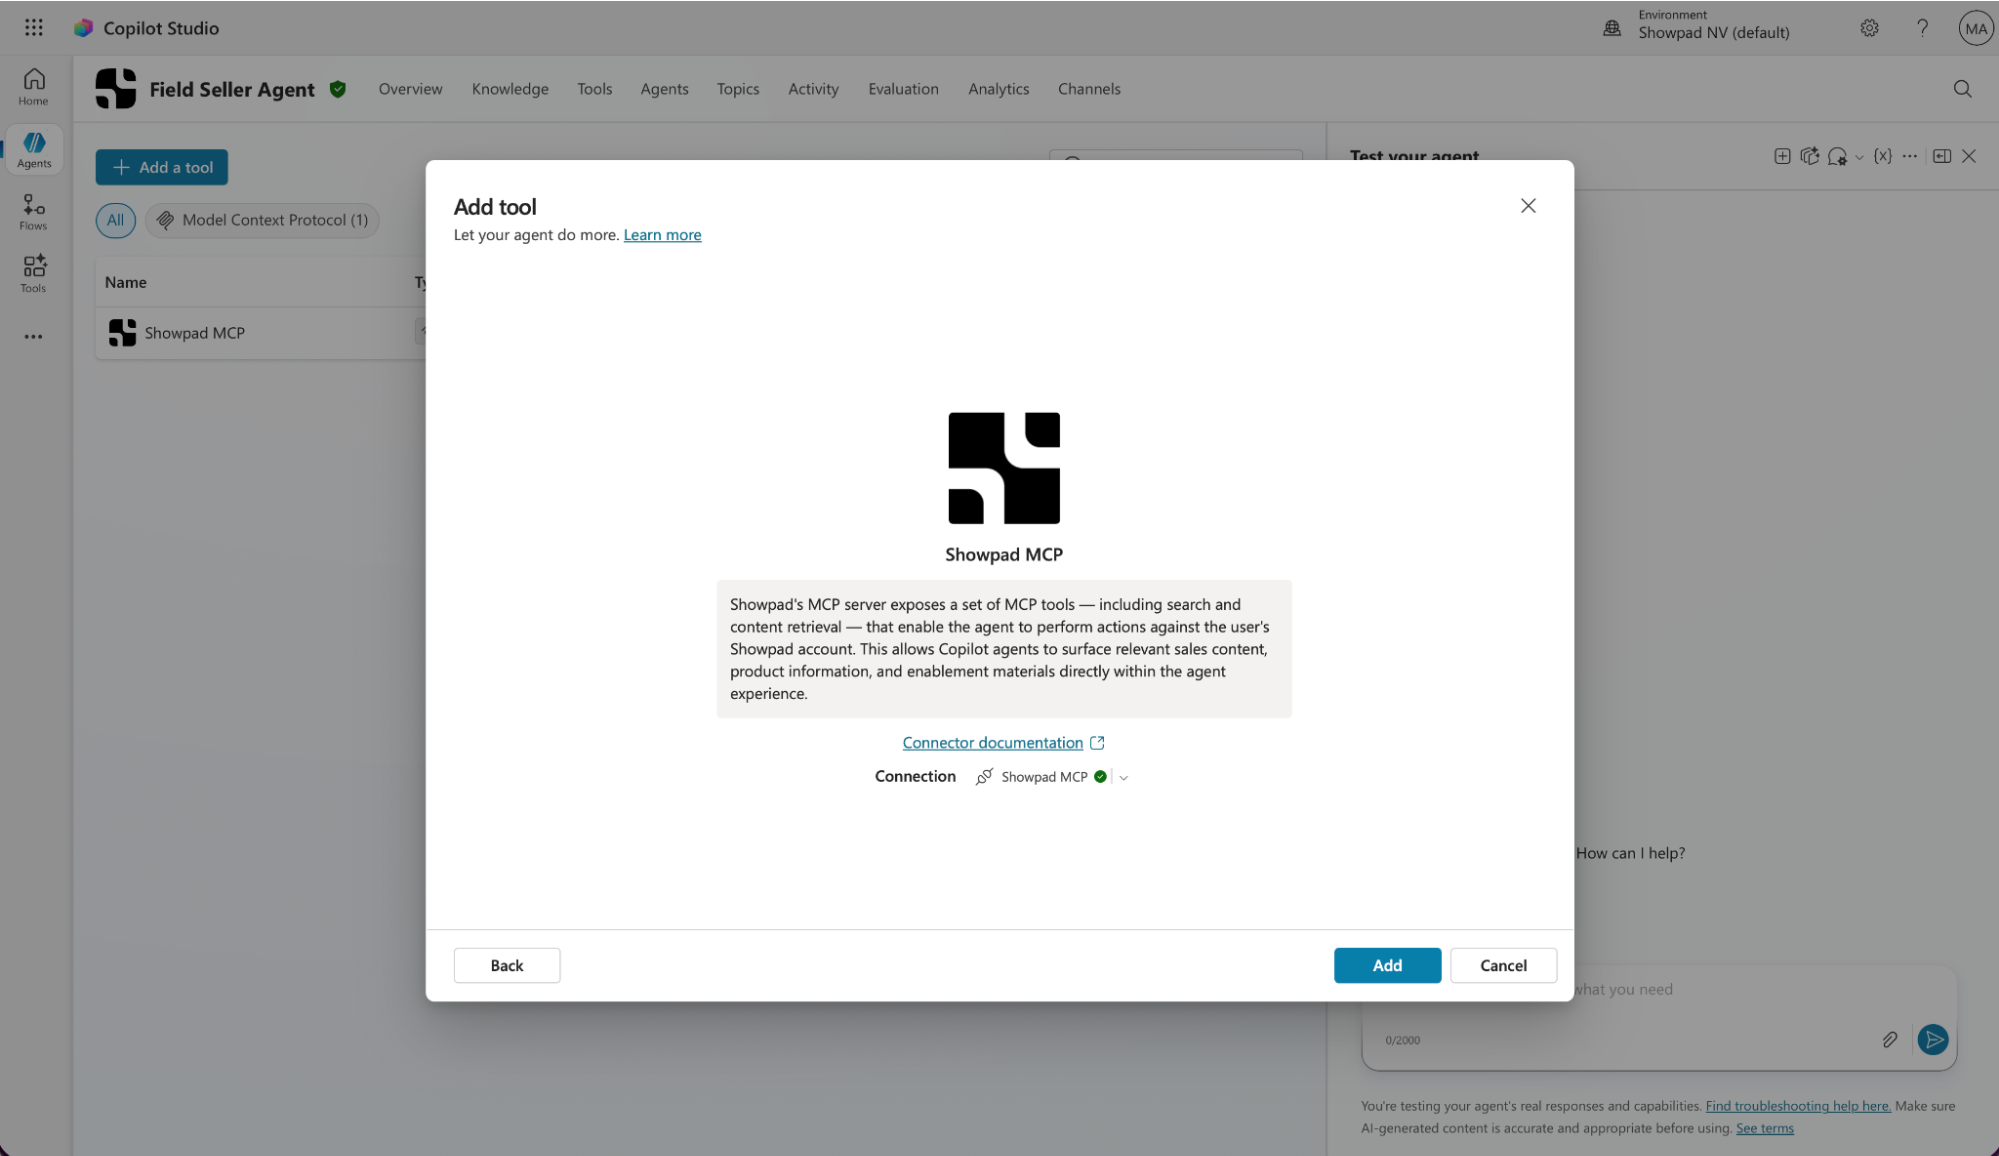1999x1156 pixels.
Task: Open Flows in the left sidebar
Action: pyautogui.click(x=33, y=212)
